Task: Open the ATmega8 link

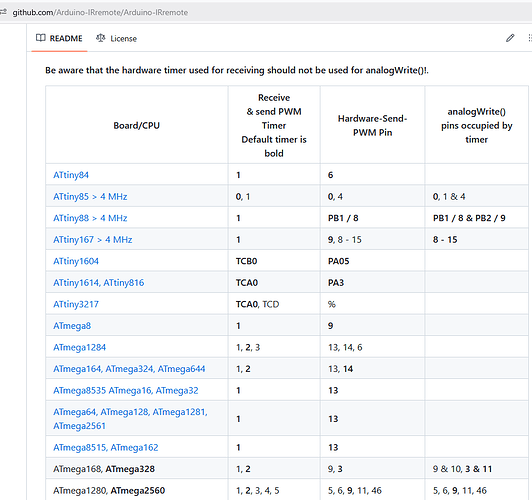Action: (x=72, y=326)
